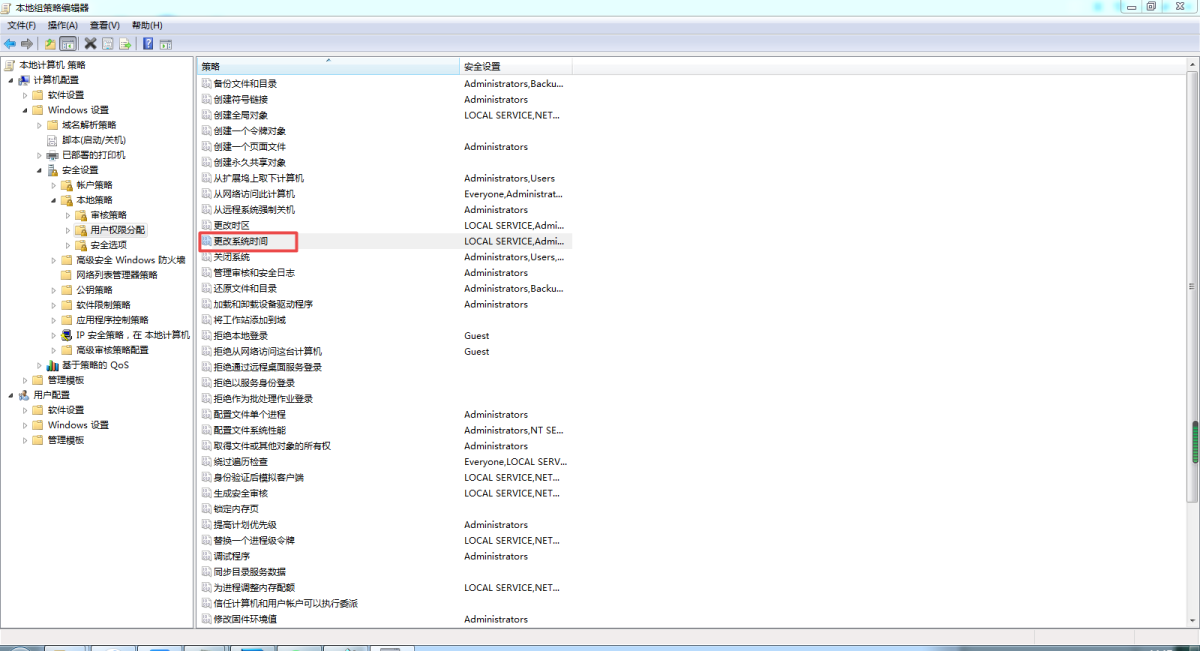Collapse the 计算机配置 tree node
This screenshot has width=1200, height=651.
tap(11, 80)
